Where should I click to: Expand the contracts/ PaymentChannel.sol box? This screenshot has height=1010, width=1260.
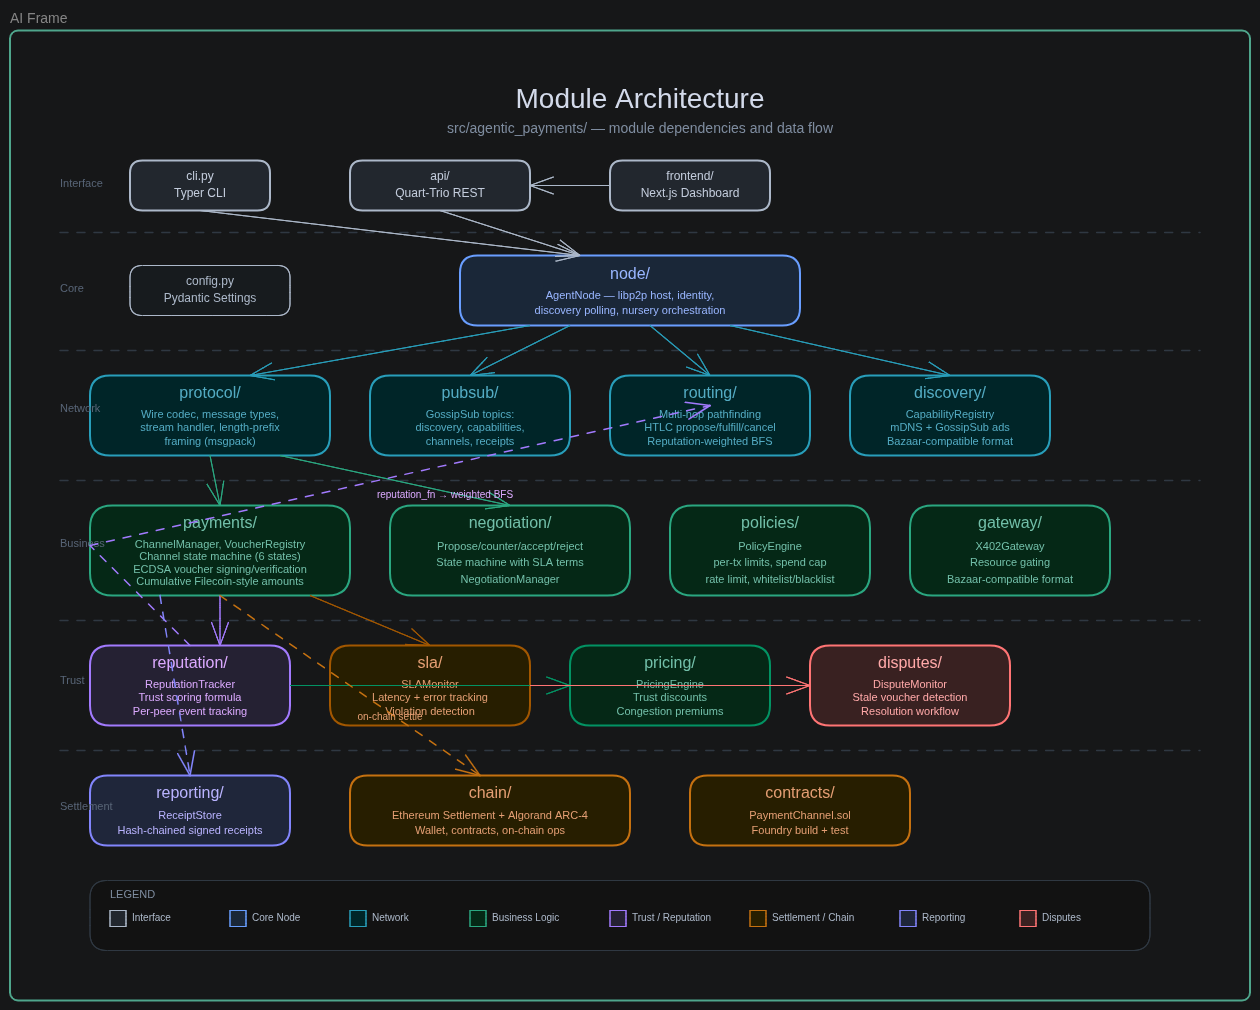click(x=799, y=810)
